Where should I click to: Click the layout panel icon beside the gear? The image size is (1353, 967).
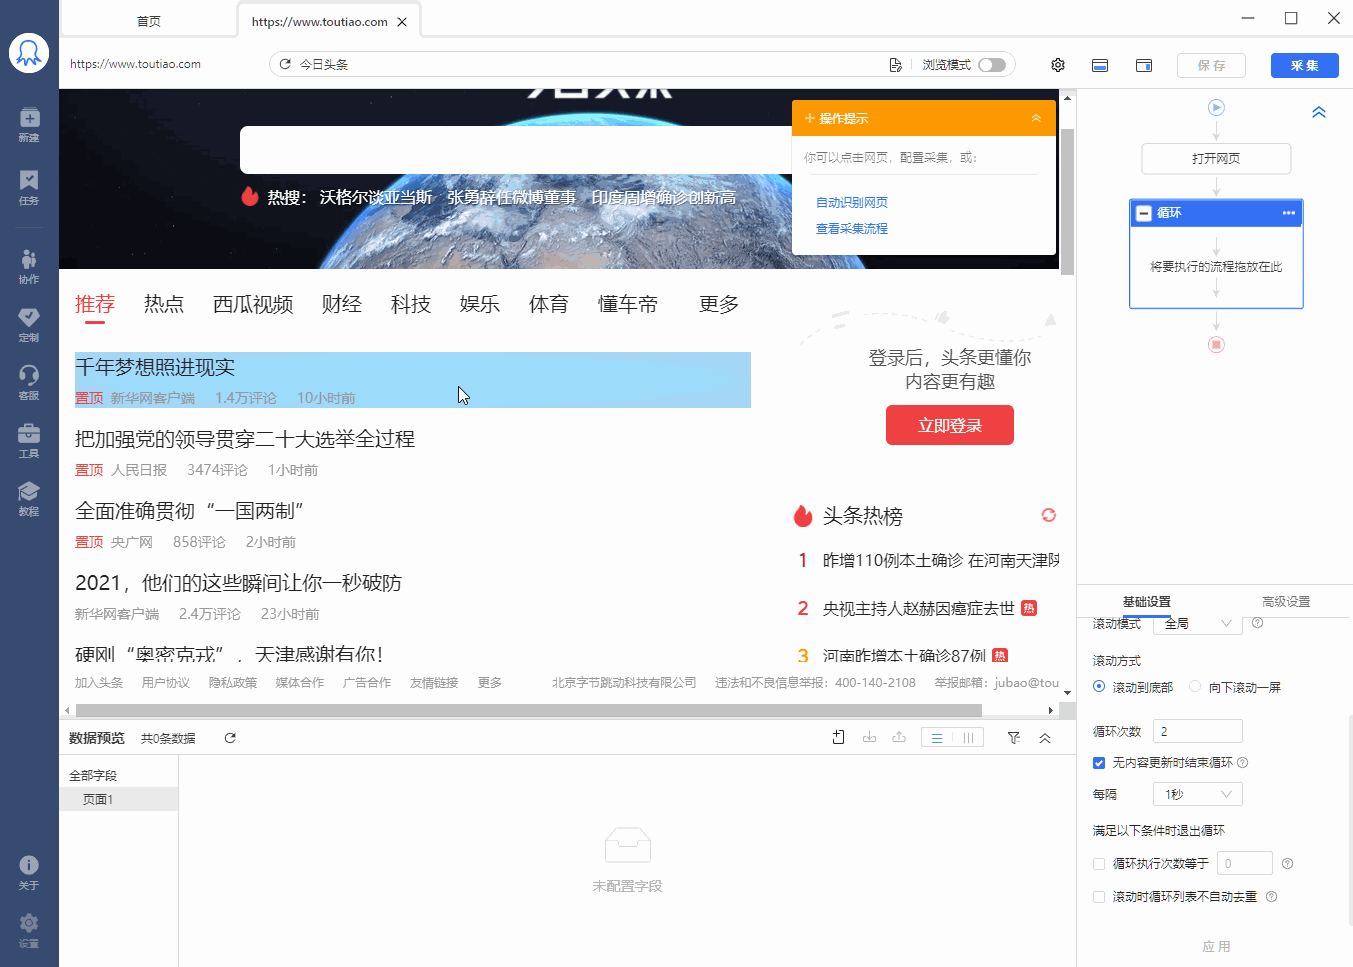pos(1100,65)
